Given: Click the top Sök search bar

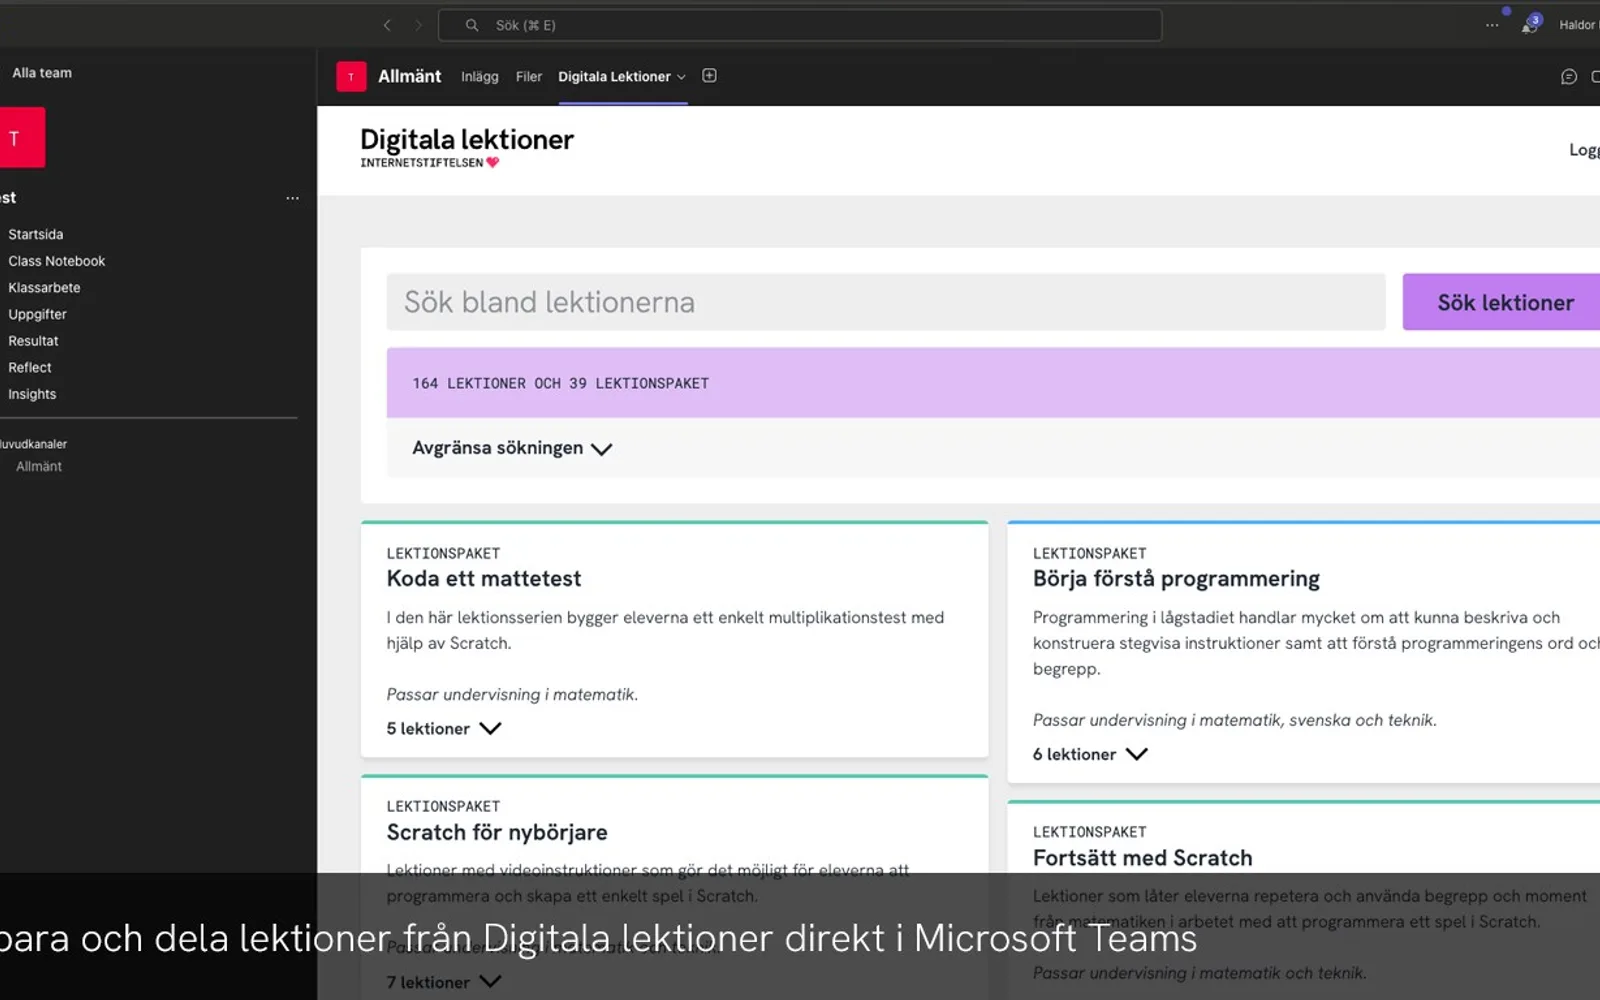Looking at the screenshot, I should 800,25.
